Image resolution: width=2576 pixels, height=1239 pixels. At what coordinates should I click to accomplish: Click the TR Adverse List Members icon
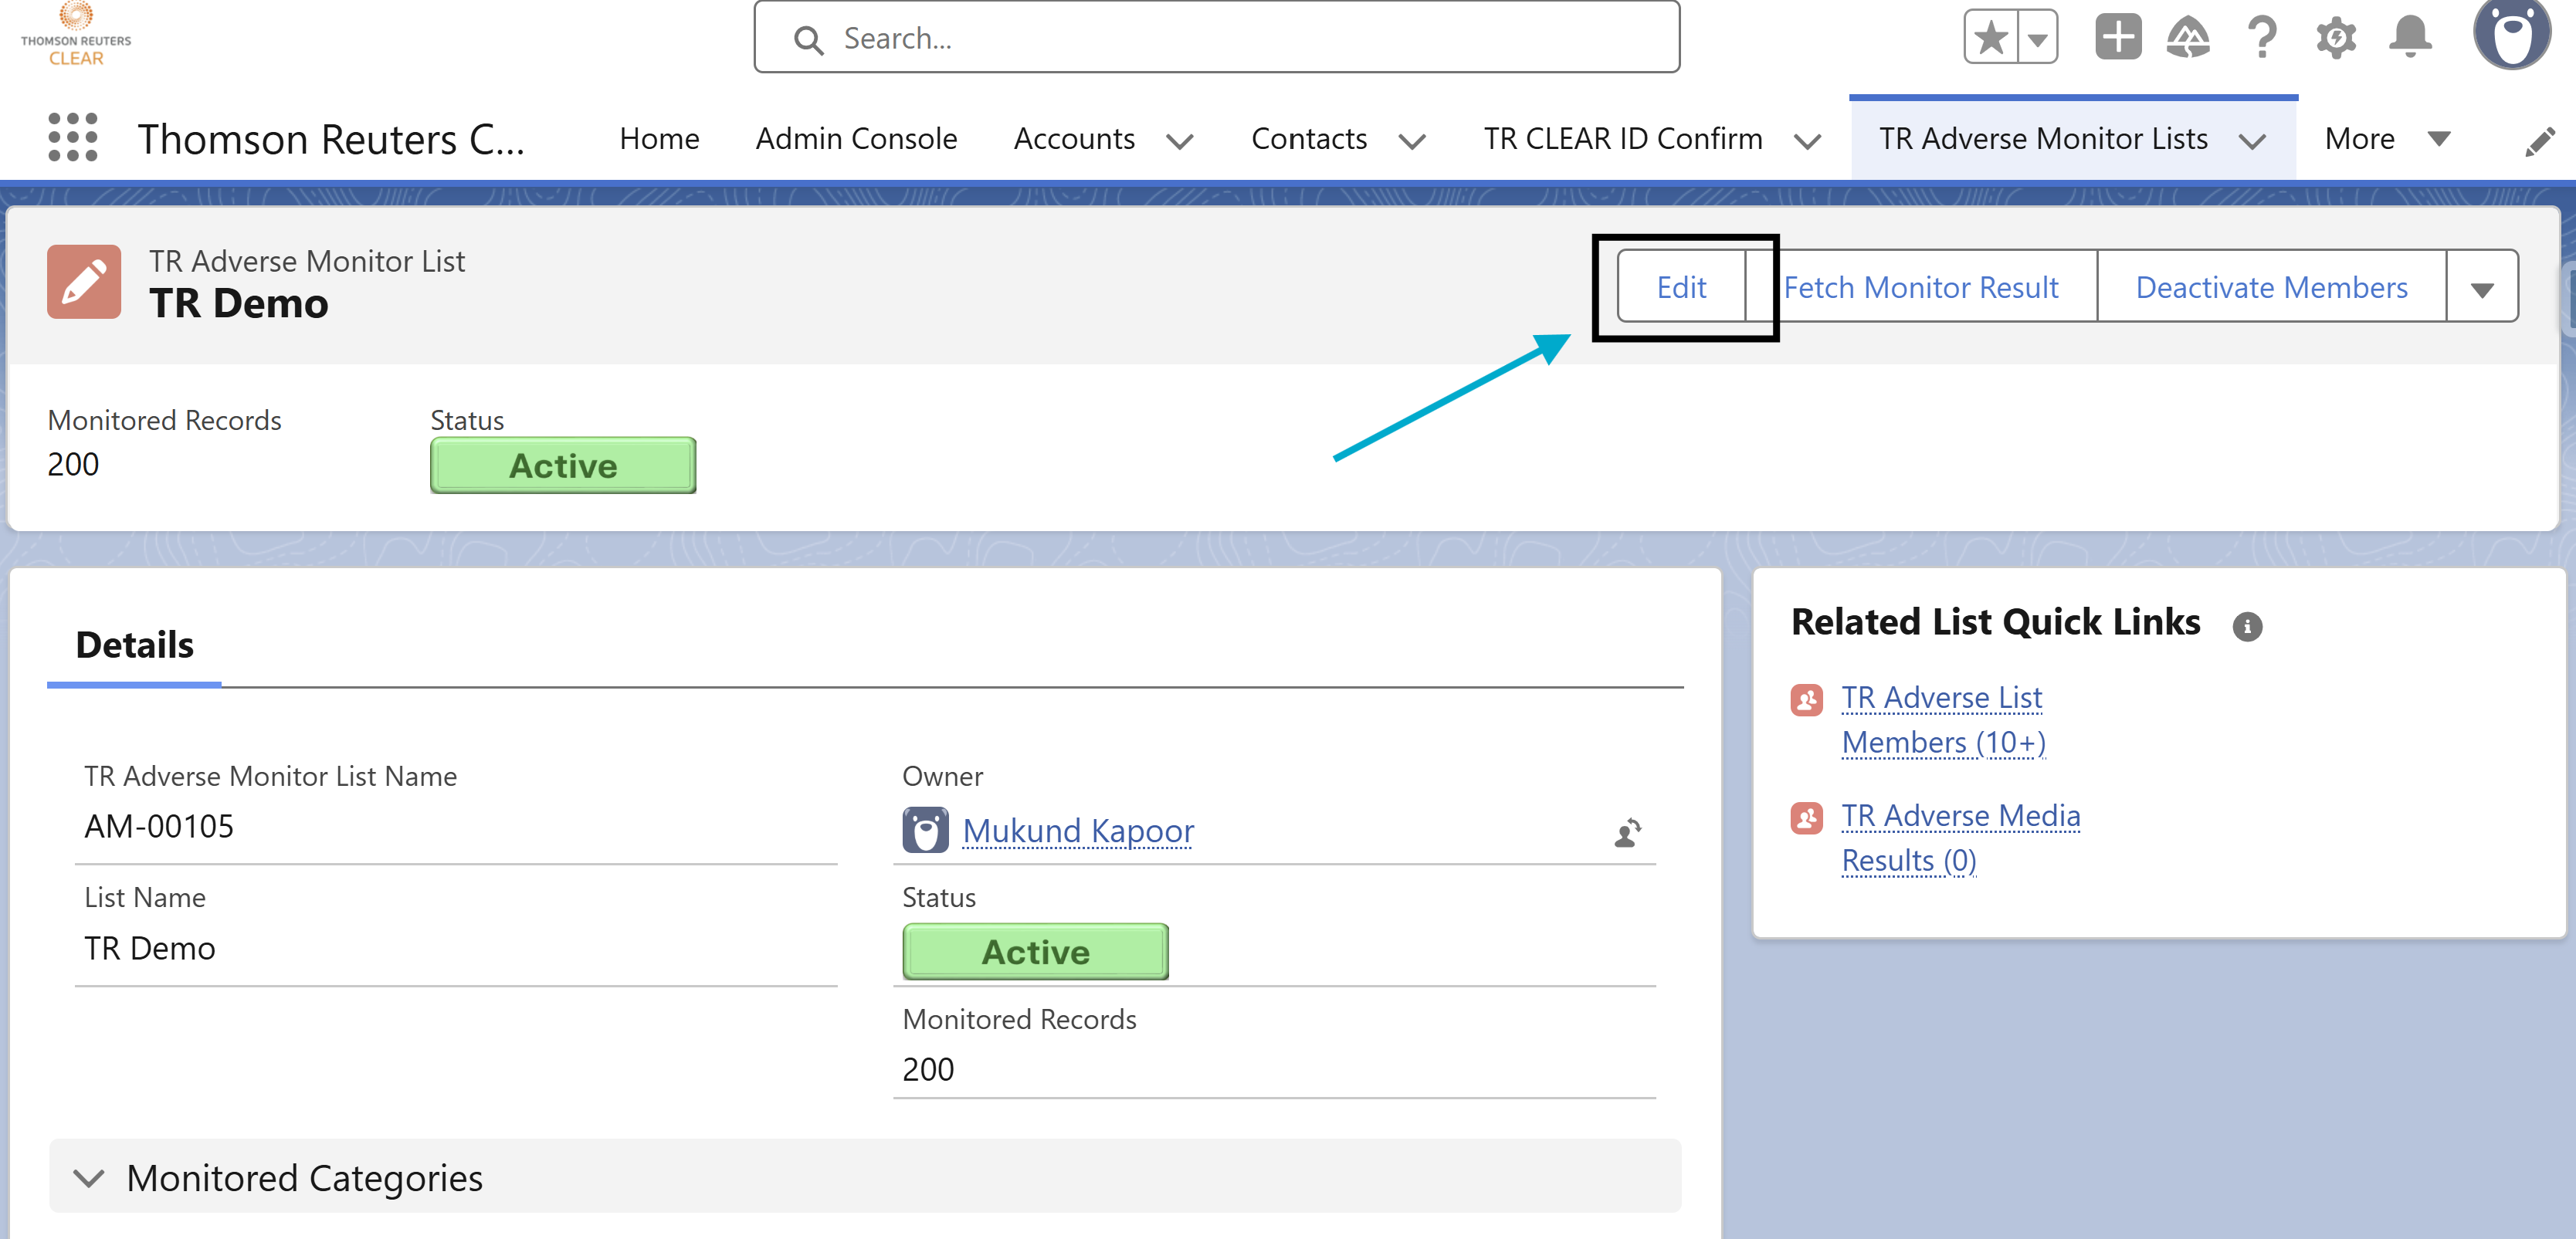tap(1806, 699)
